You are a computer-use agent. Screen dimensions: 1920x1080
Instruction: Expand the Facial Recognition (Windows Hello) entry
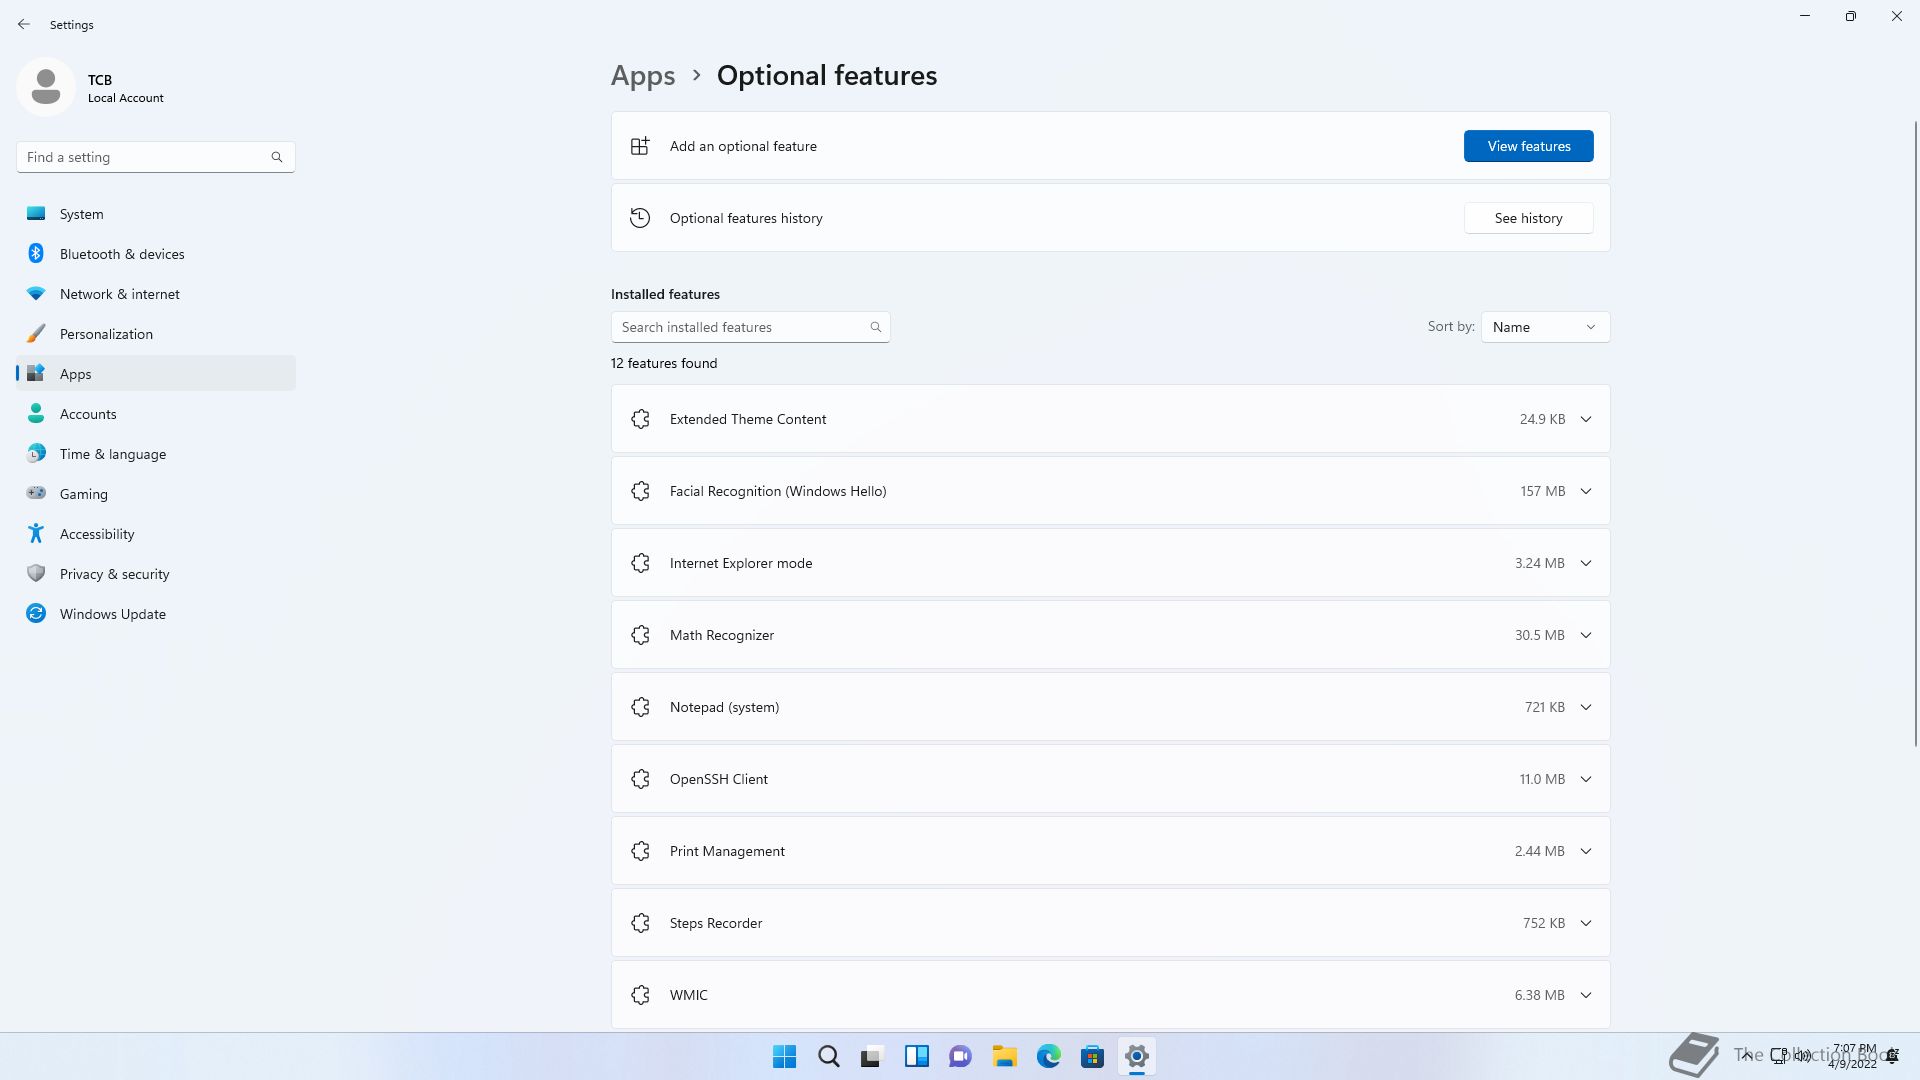[x=1586, y=491]
